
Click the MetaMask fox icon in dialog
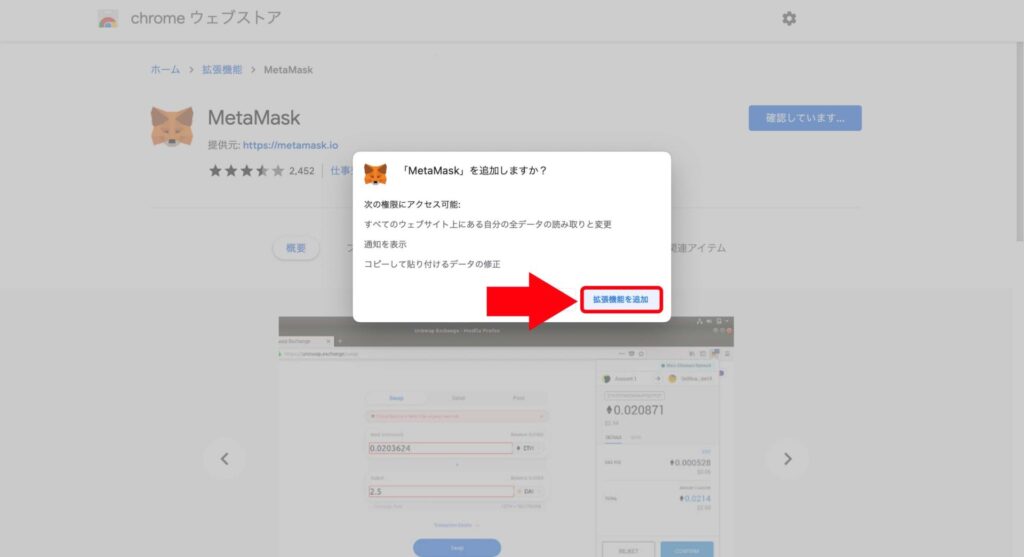(x=376, y=174)
